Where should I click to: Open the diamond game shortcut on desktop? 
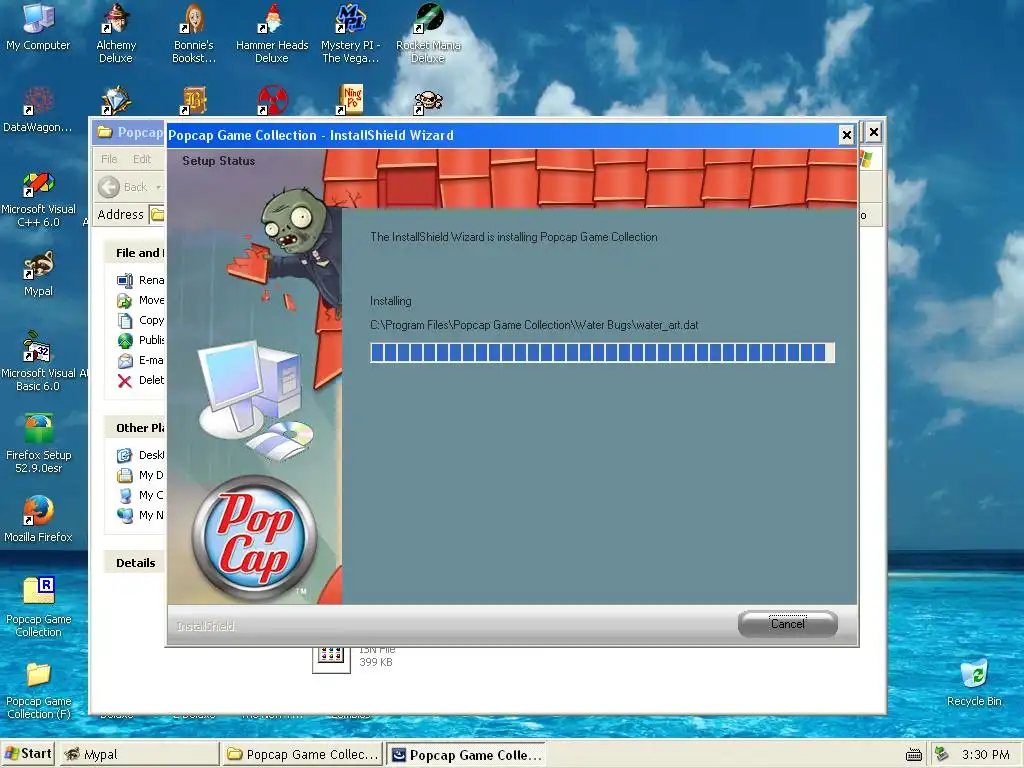click(x=116, y=100)
